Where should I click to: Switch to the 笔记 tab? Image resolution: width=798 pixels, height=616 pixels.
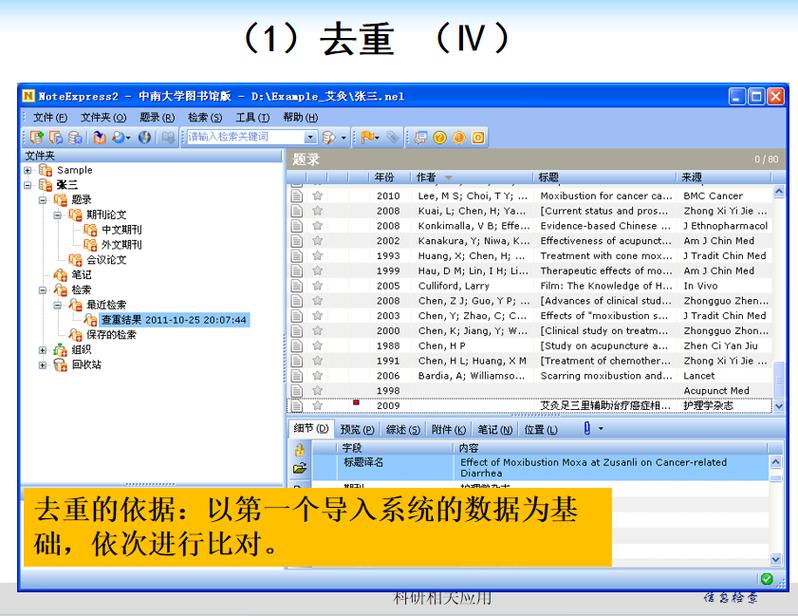(495, 430)
